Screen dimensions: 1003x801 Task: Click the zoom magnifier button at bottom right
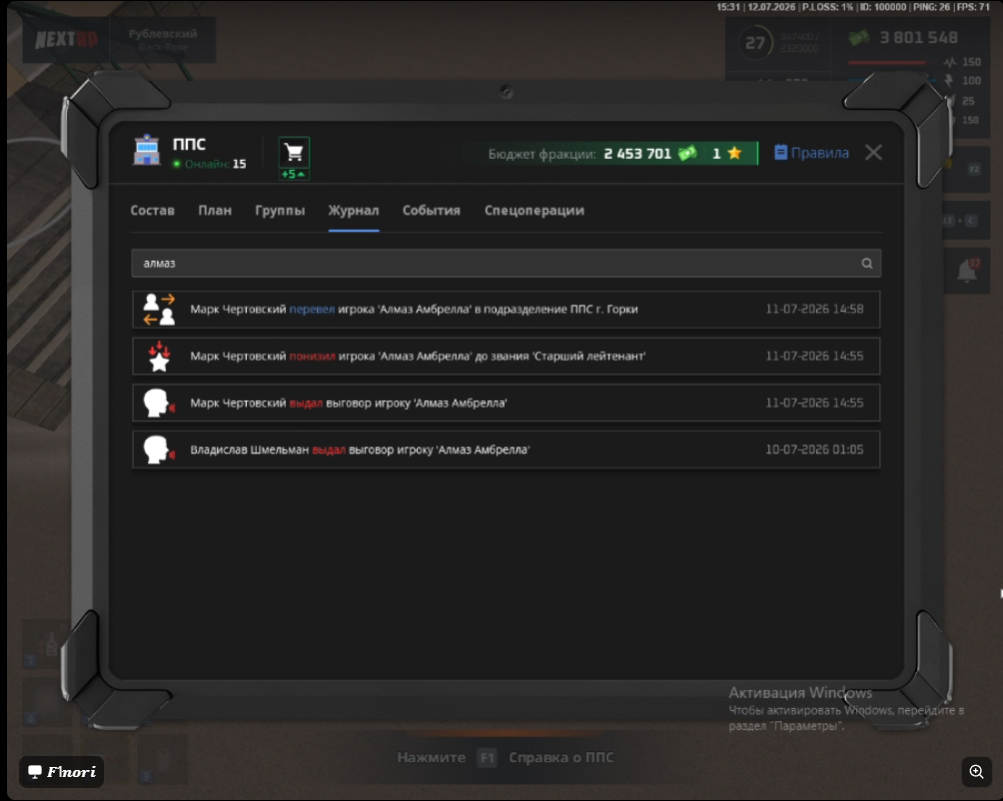[x=976, y=772]
